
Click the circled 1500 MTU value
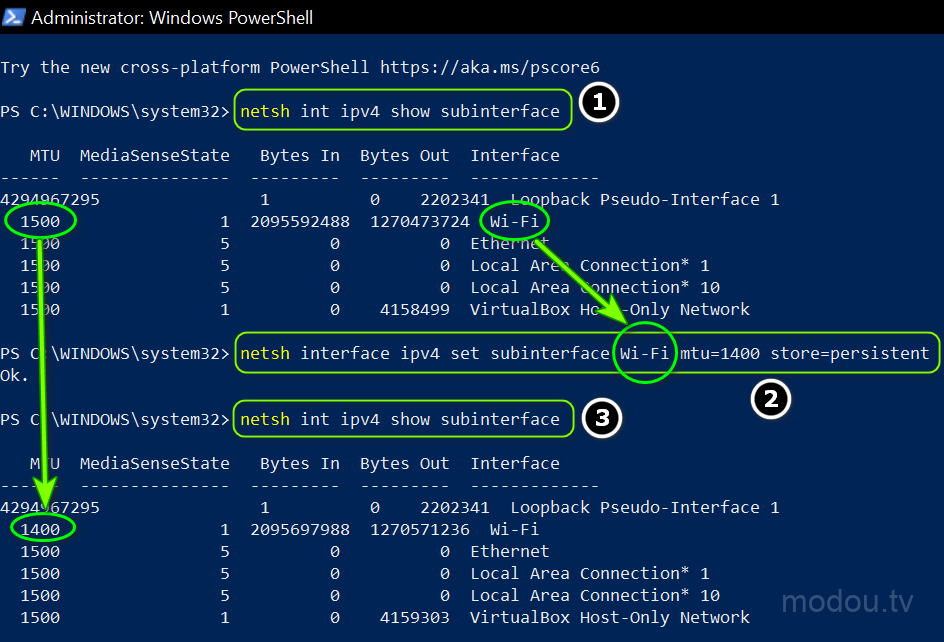(x=40, y=221)
